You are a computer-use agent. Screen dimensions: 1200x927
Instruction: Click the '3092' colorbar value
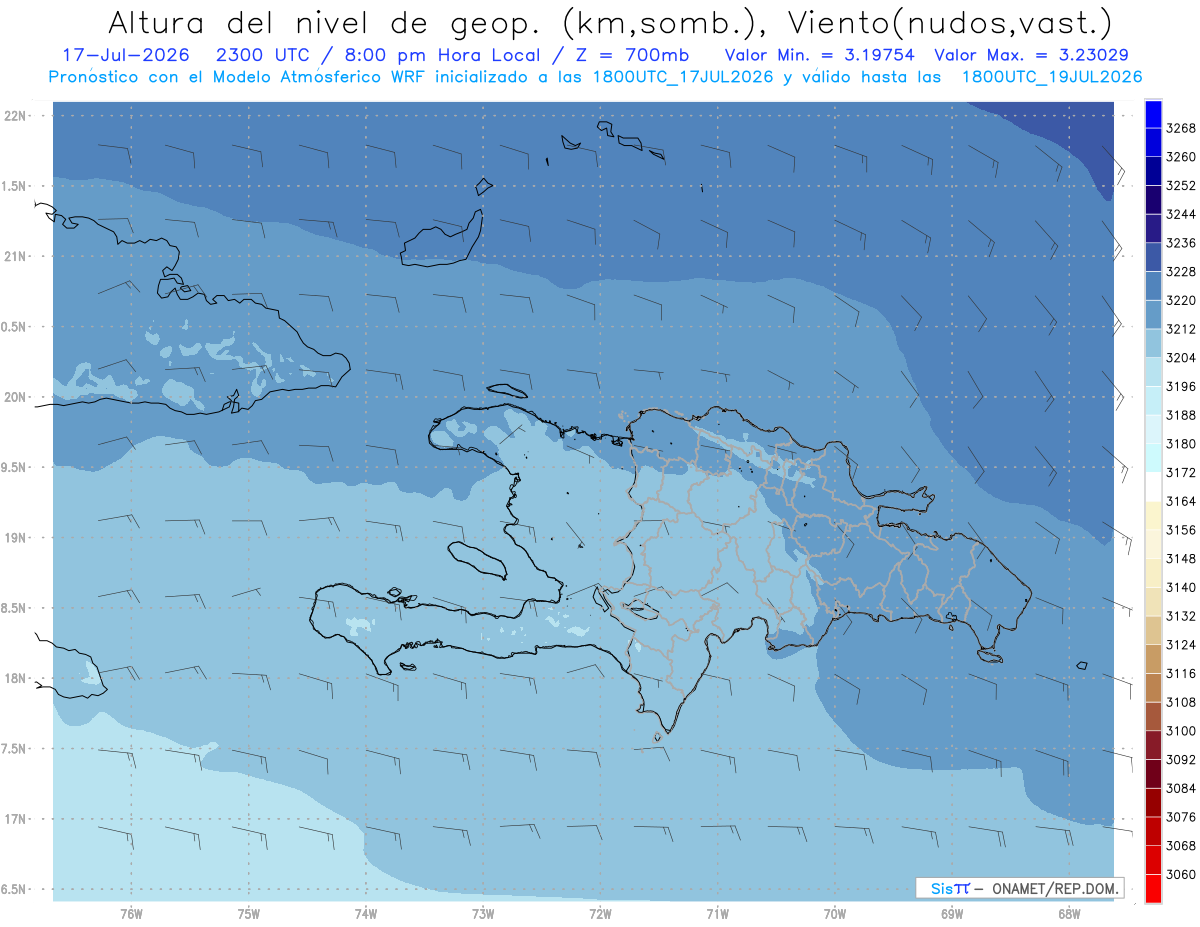tap(1181, 759)
